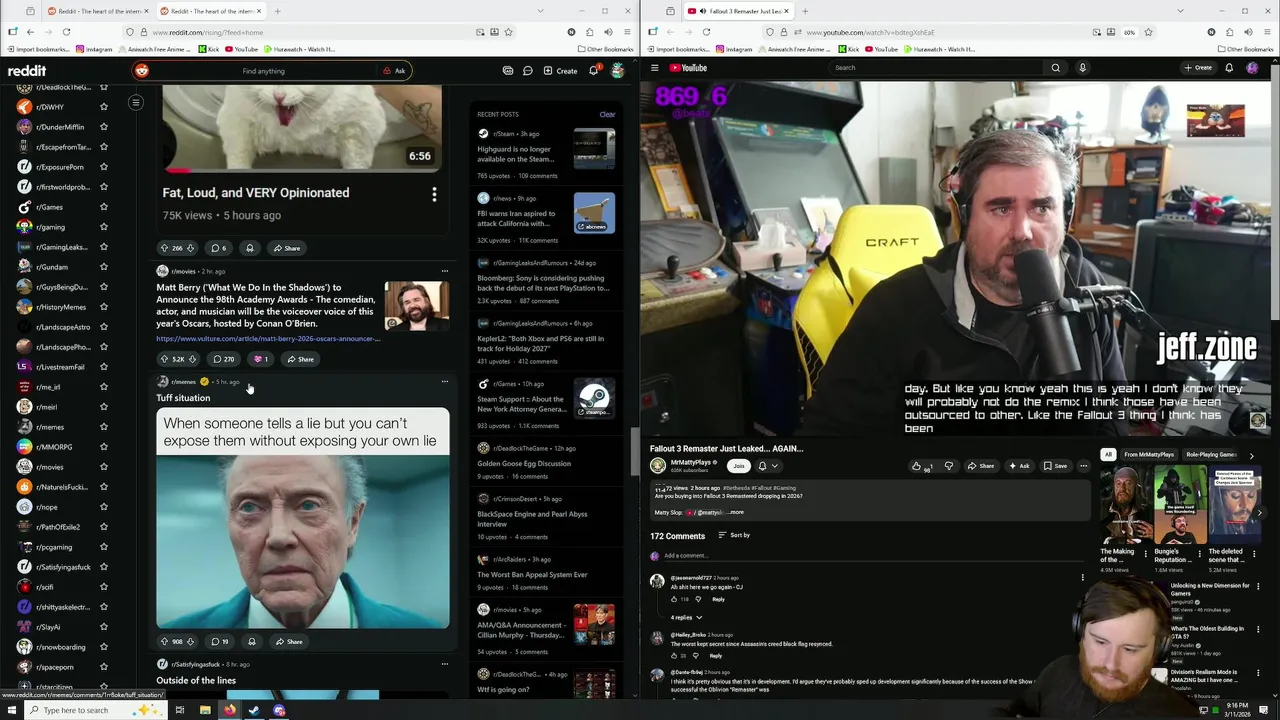This screenshot has width=1280, height=720.
Task: Select All chip in YouTube recommendations
Action: [x=1108, y=455]
